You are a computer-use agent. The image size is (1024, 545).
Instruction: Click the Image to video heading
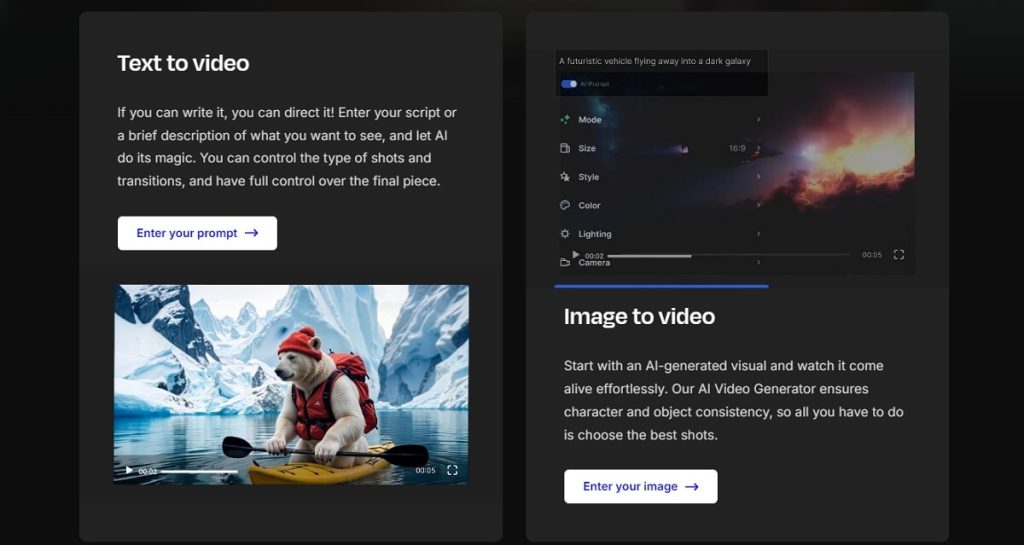click(639, 317)
